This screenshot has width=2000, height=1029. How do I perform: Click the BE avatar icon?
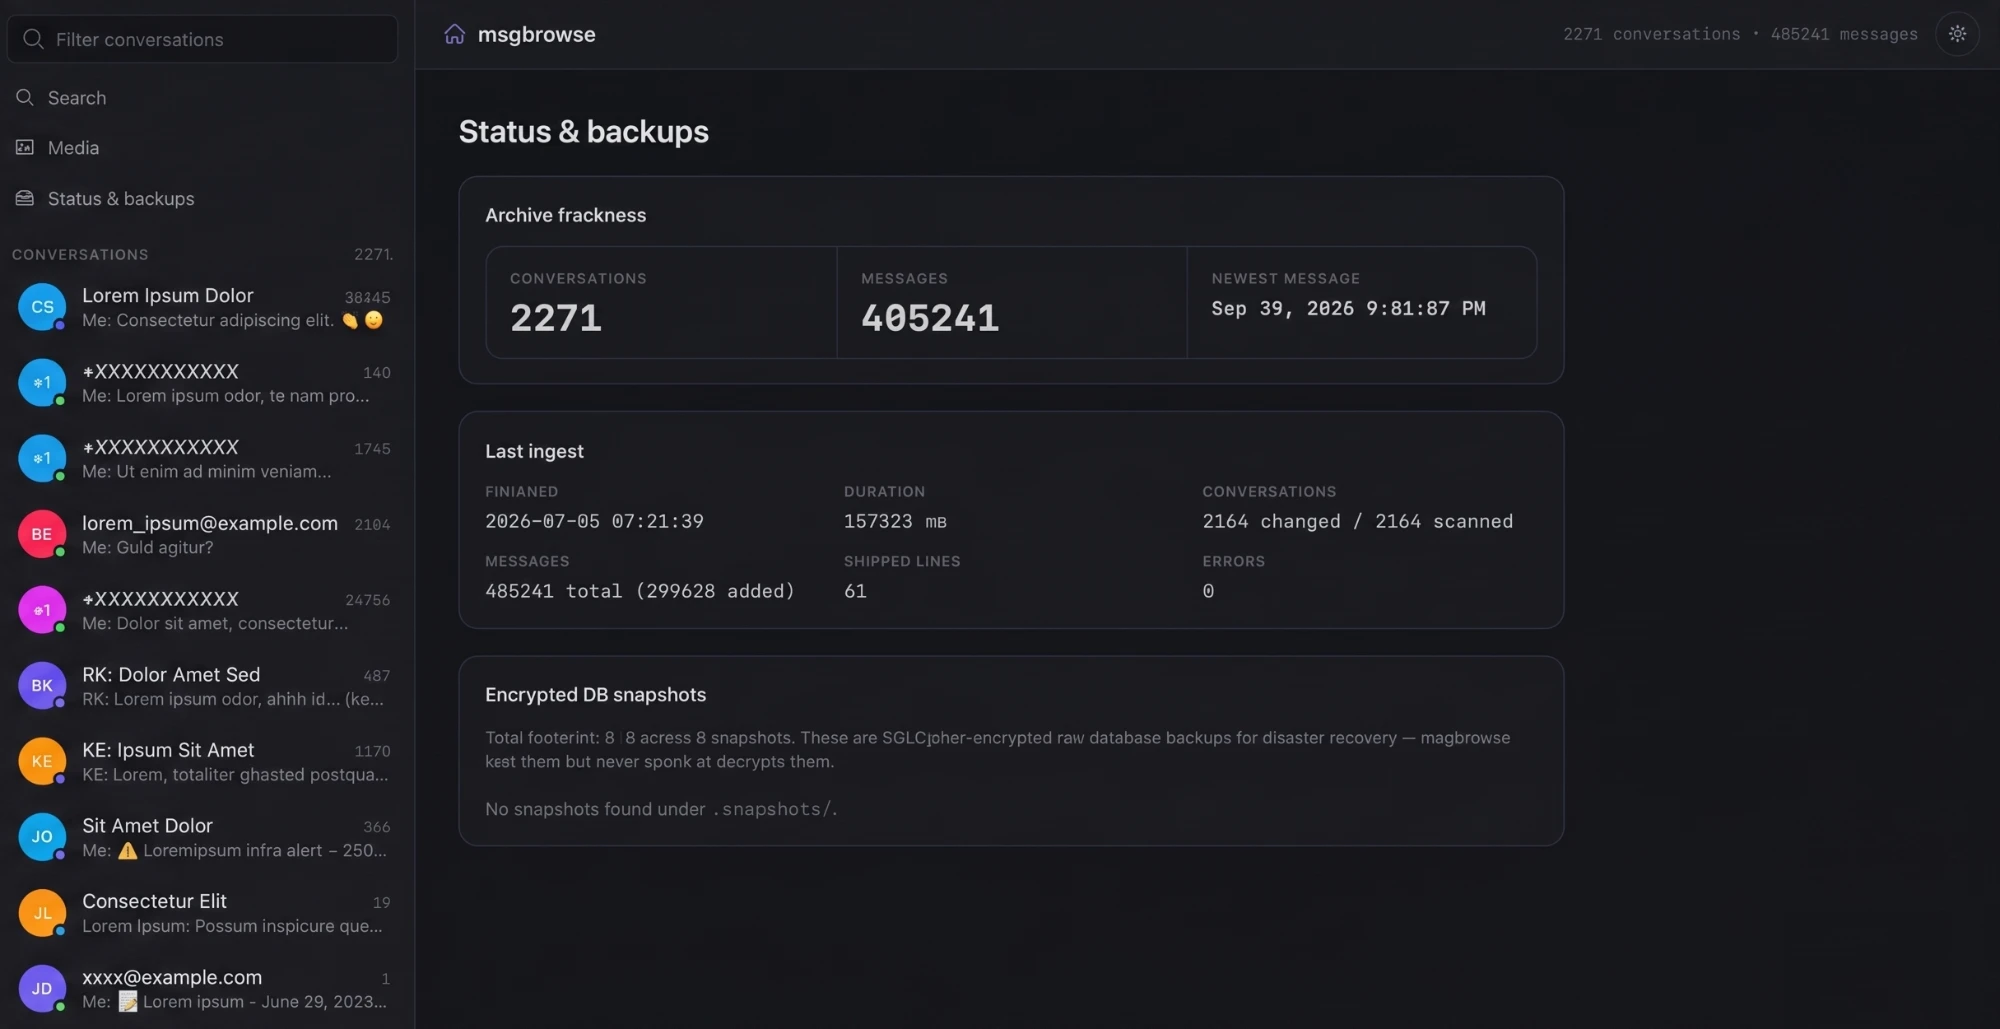tap(42, 534)
